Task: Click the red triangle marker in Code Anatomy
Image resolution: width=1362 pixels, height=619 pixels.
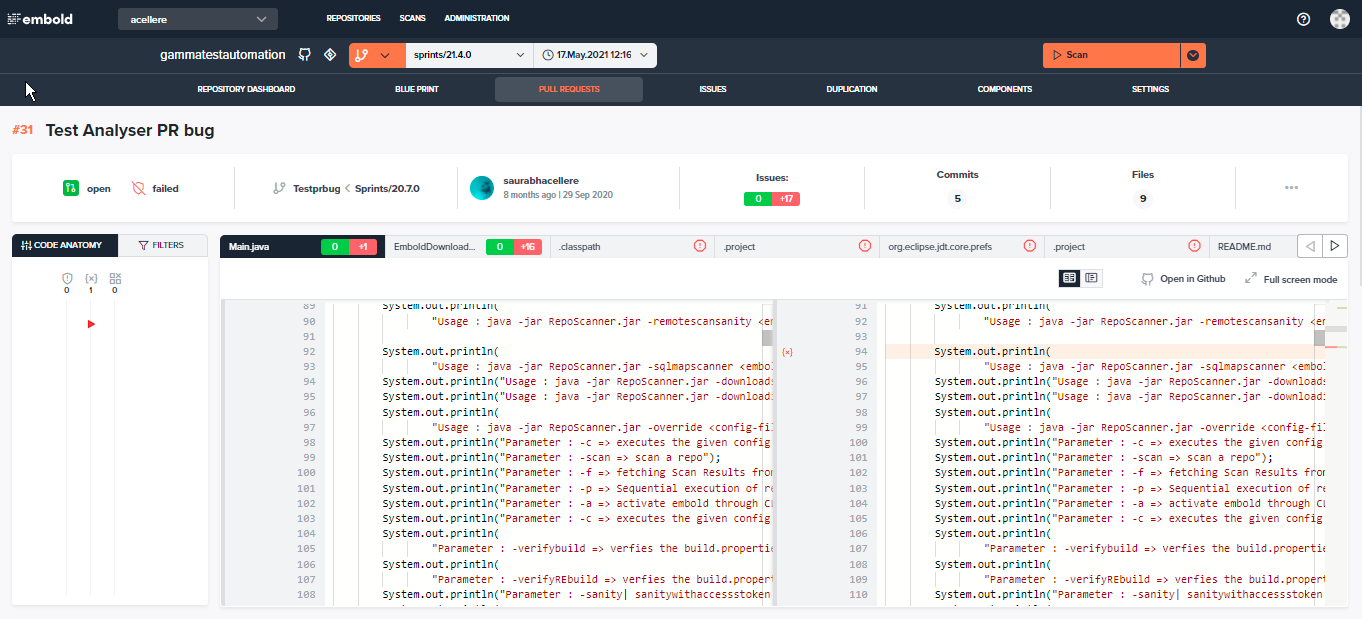Action: [x=91, y=324]
